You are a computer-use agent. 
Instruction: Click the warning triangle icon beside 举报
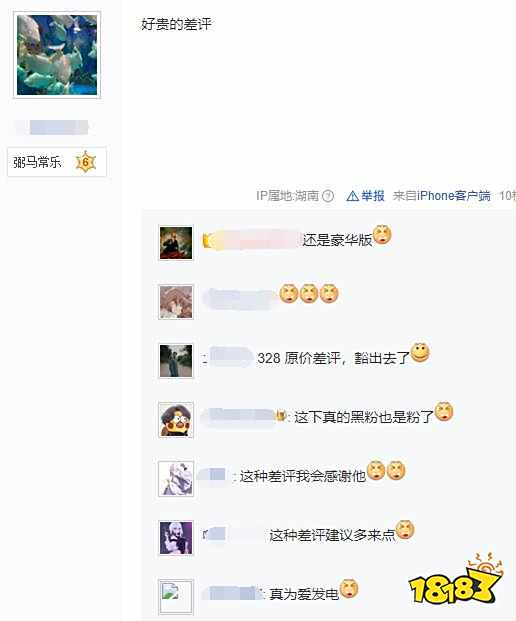point(352,196)
